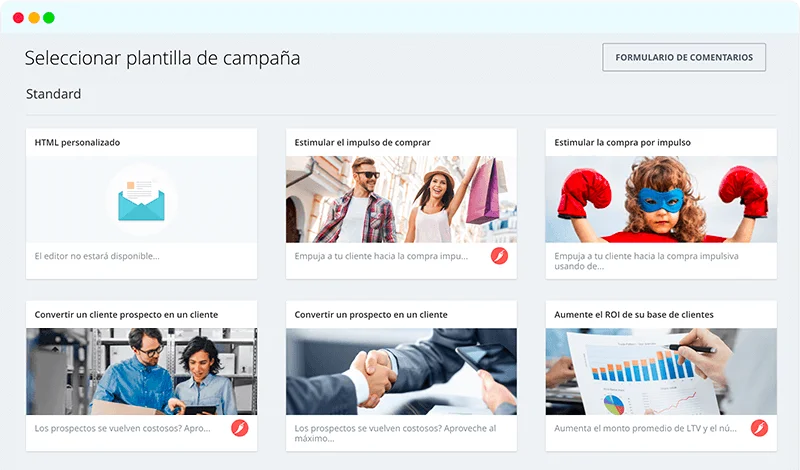Select the envelope icon in HTML personalizado
This screenshot has width=800, height=470.
(141, 200)
